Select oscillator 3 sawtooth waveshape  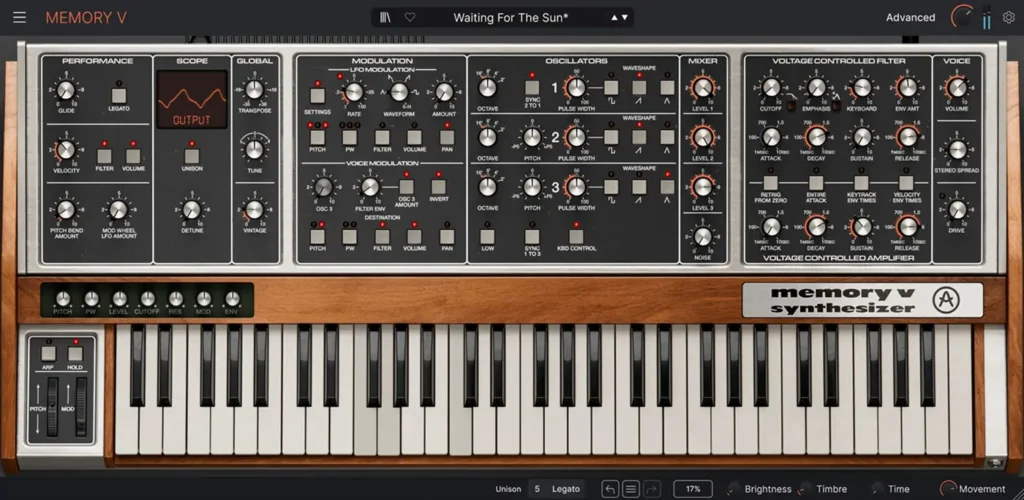coord(639,187)
